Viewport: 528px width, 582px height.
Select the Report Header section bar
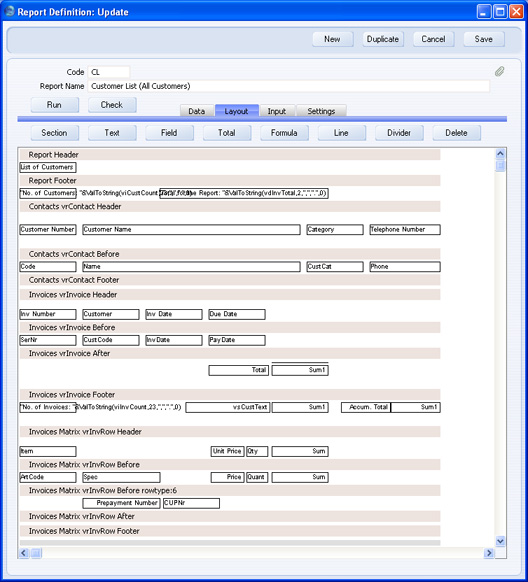click(230, 155)
